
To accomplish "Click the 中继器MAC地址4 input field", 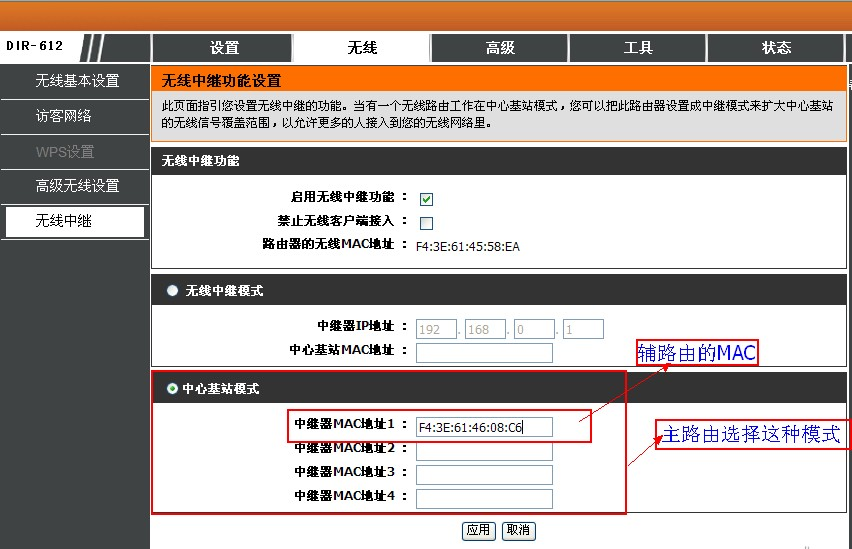I will [484, 498].
